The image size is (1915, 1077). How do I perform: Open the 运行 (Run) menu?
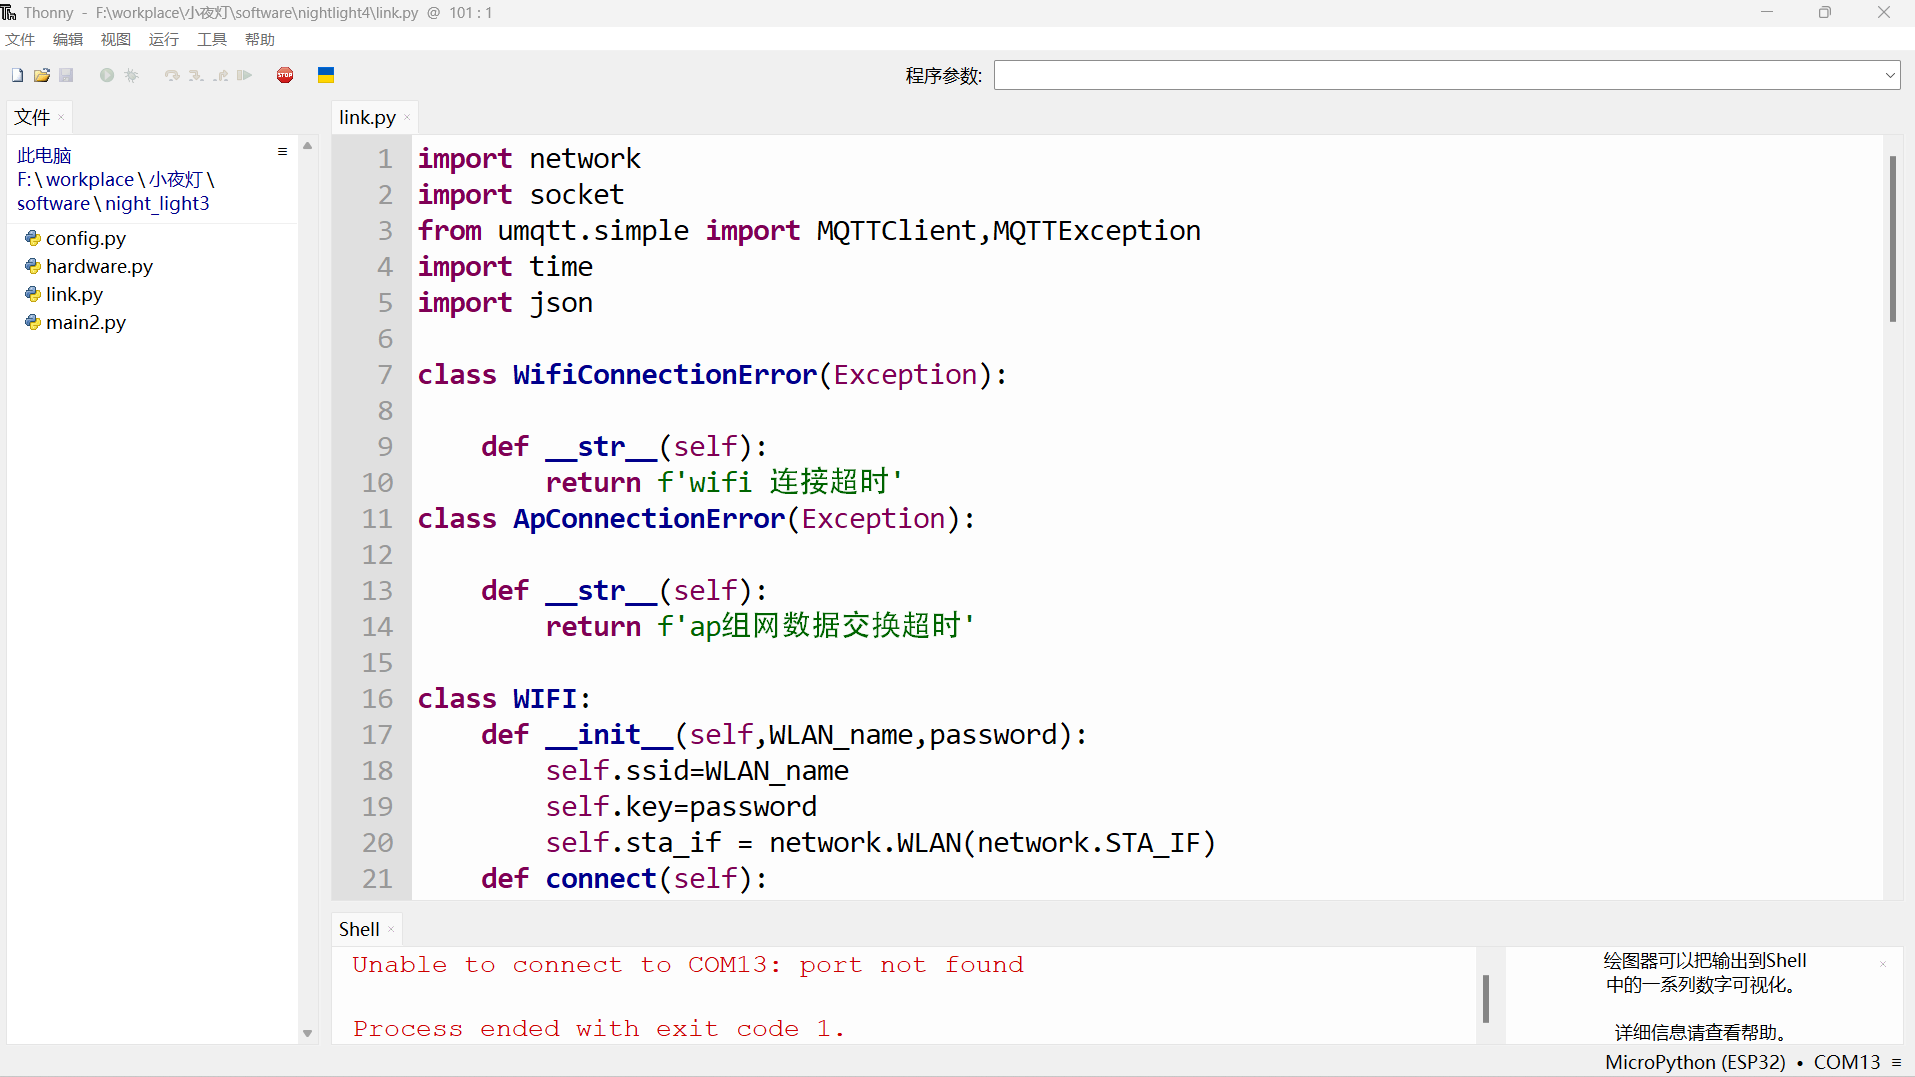point(164,39)
